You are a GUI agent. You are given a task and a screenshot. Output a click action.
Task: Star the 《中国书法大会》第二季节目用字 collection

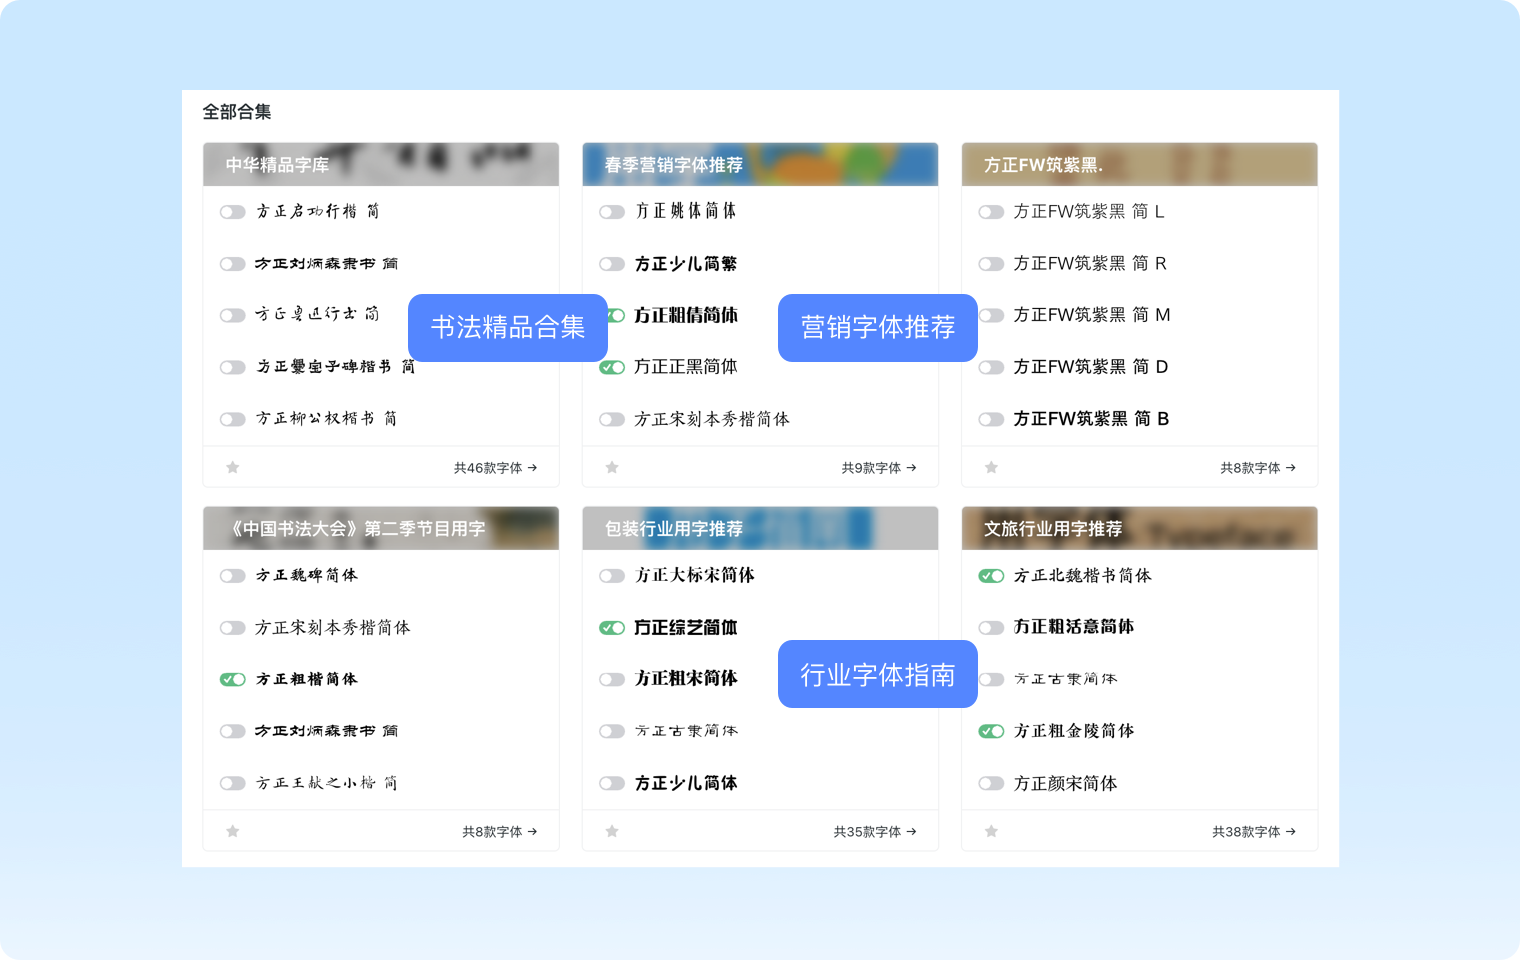tap(233, 831)
